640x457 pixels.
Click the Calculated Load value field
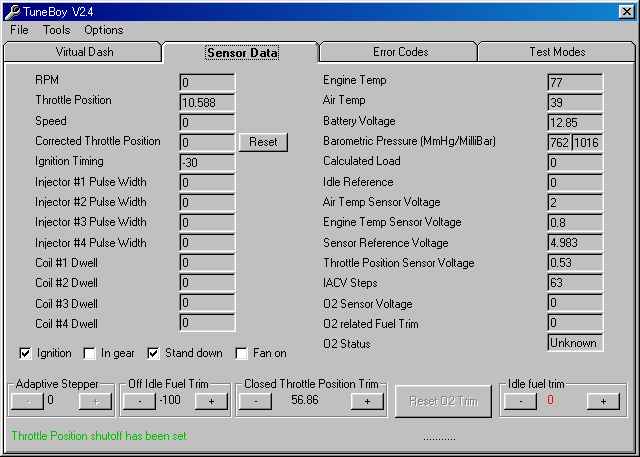coord(575,162)
